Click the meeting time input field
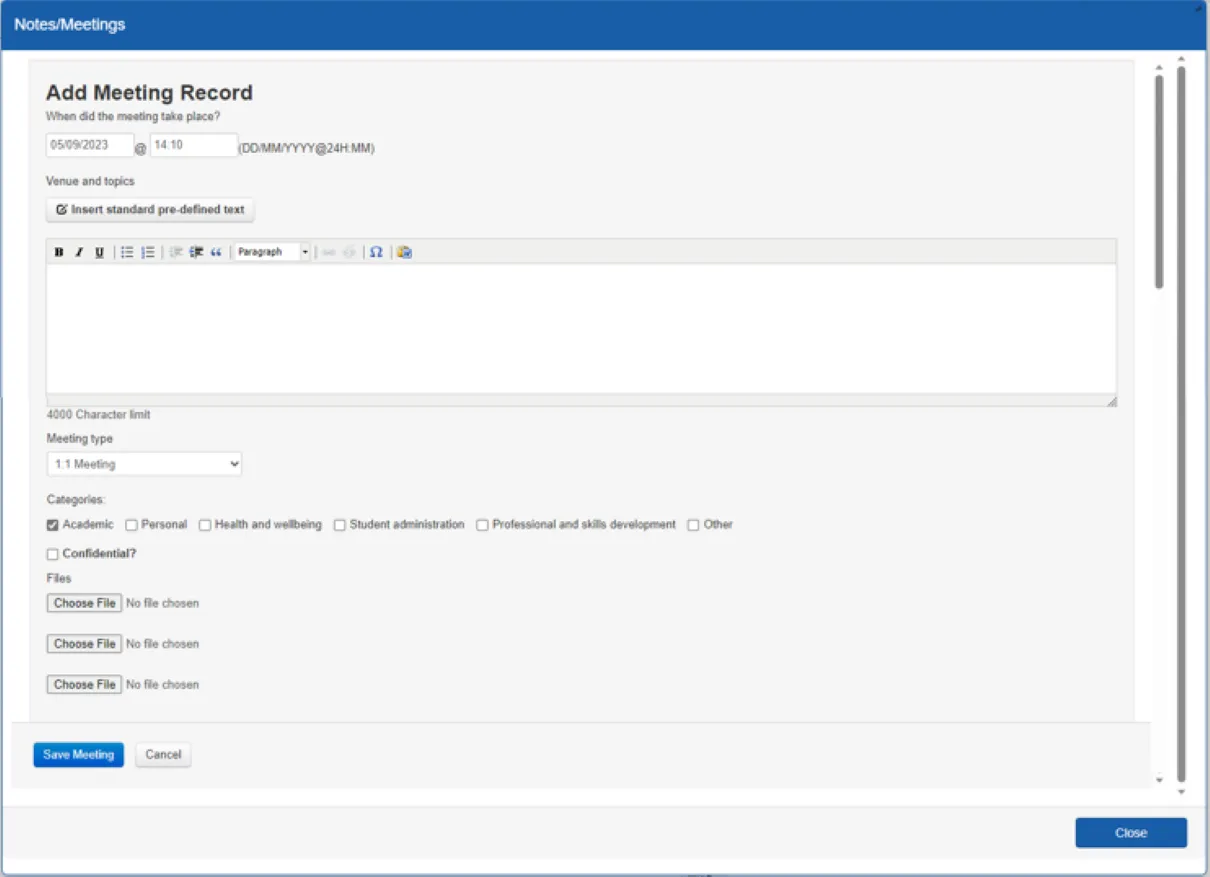 coord(193,144)
